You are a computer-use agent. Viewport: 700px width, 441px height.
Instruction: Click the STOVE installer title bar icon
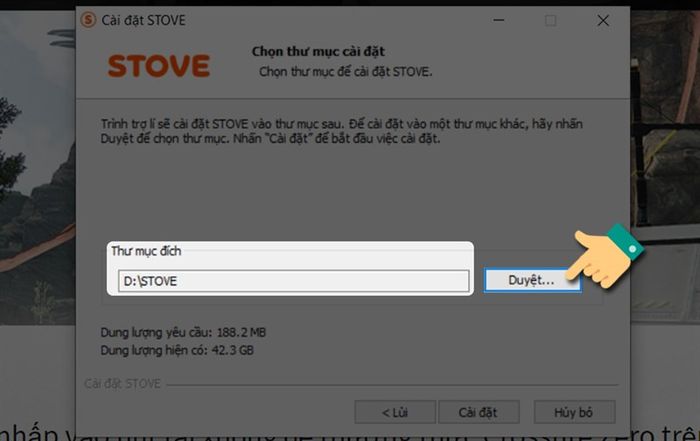tap(88, 20)
